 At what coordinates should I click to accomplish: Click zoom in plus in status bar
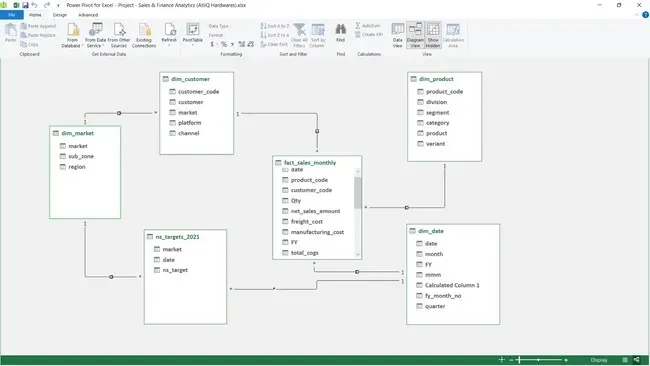coord(566,360)
